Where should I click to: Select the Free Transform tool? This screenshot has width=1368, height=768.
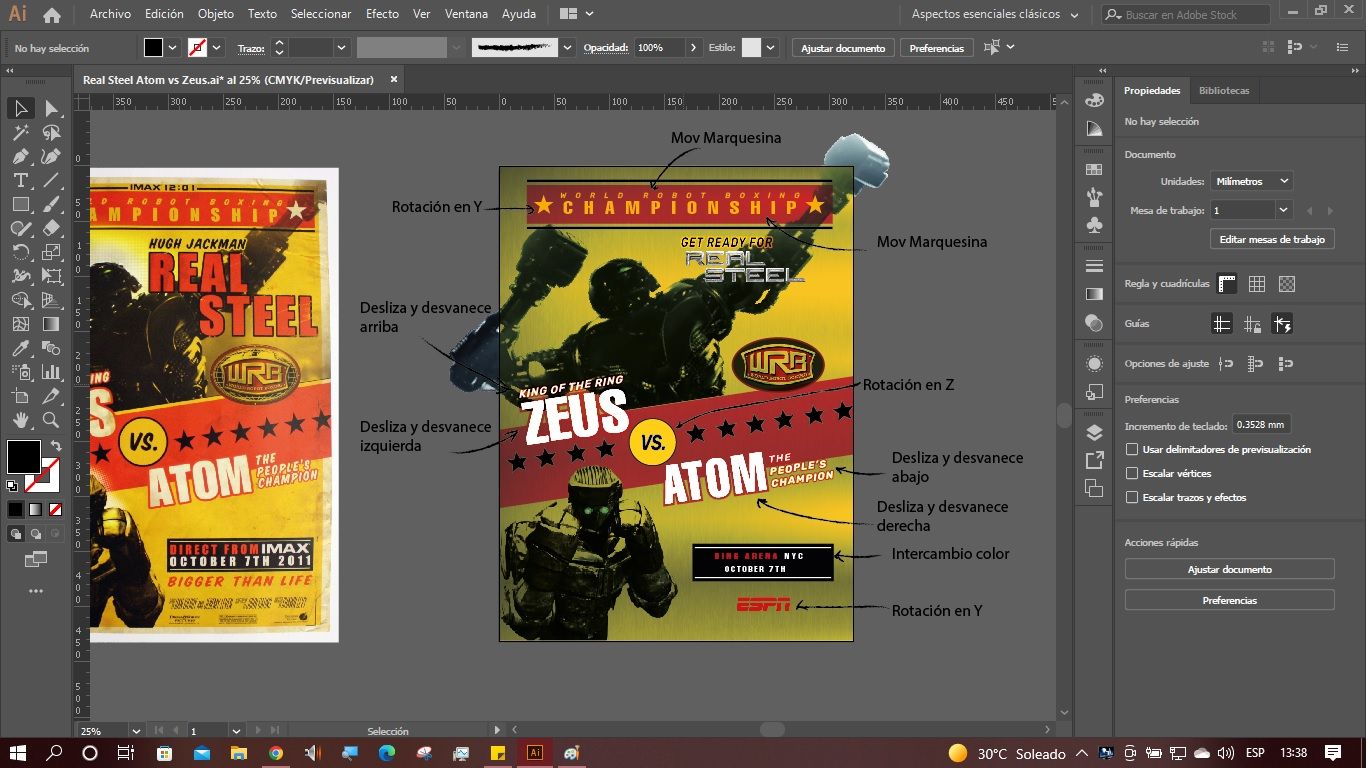pos(51,276)
